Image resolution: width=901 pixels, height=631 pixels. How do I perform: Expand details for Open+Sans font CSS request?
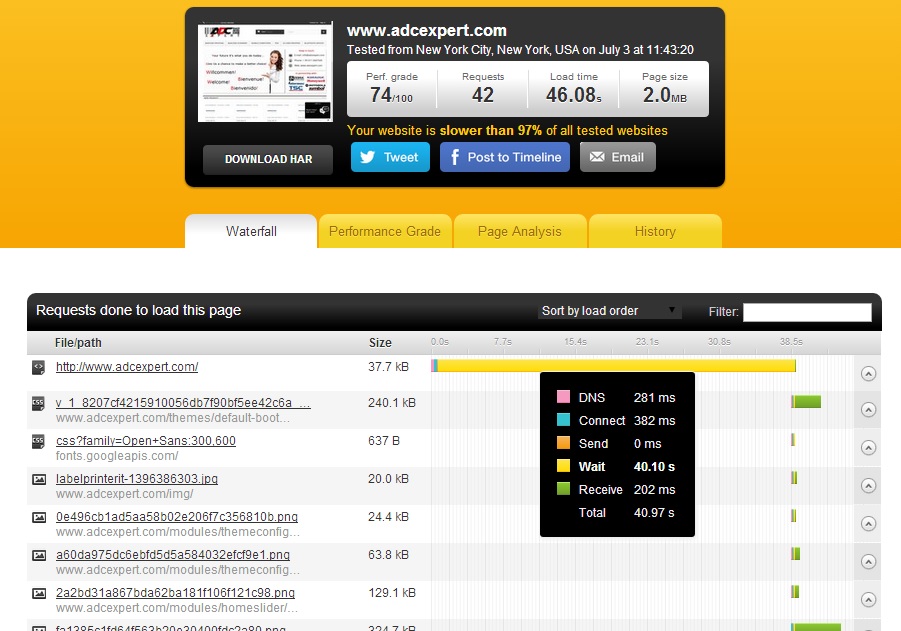[x=868, y=448]
